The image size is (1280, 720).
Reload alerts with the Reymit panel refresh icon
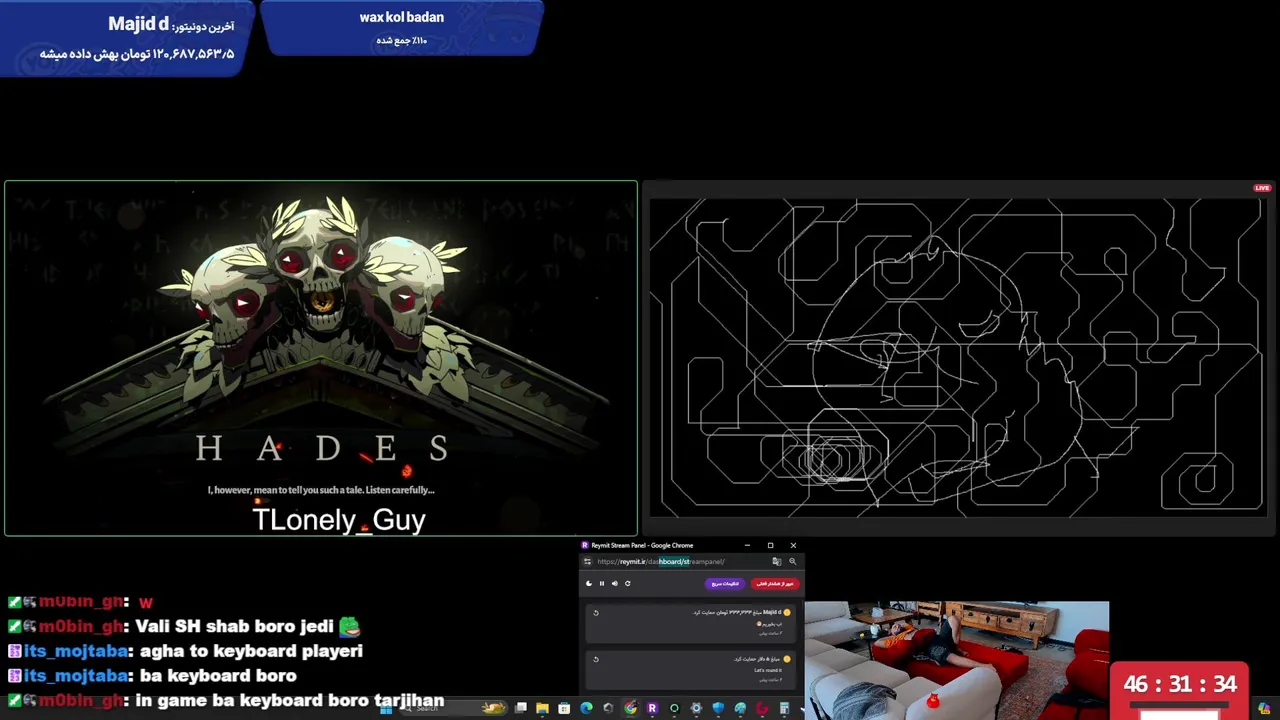[x=628, y=583]
